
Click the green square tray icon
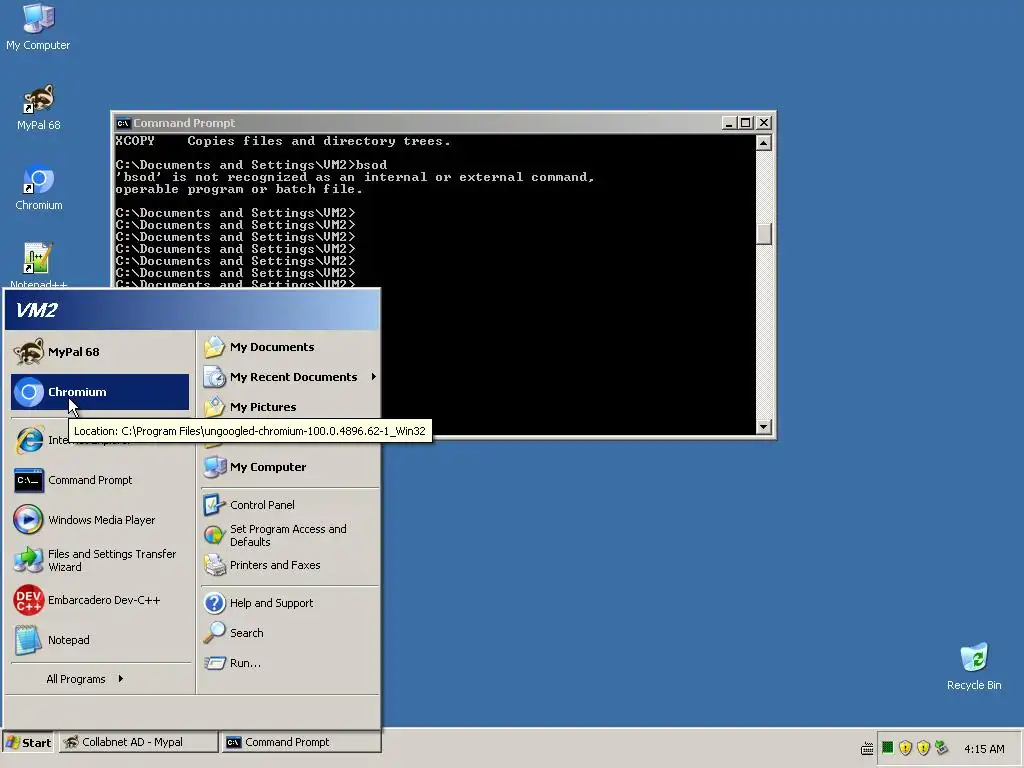(x=887, y=748)
